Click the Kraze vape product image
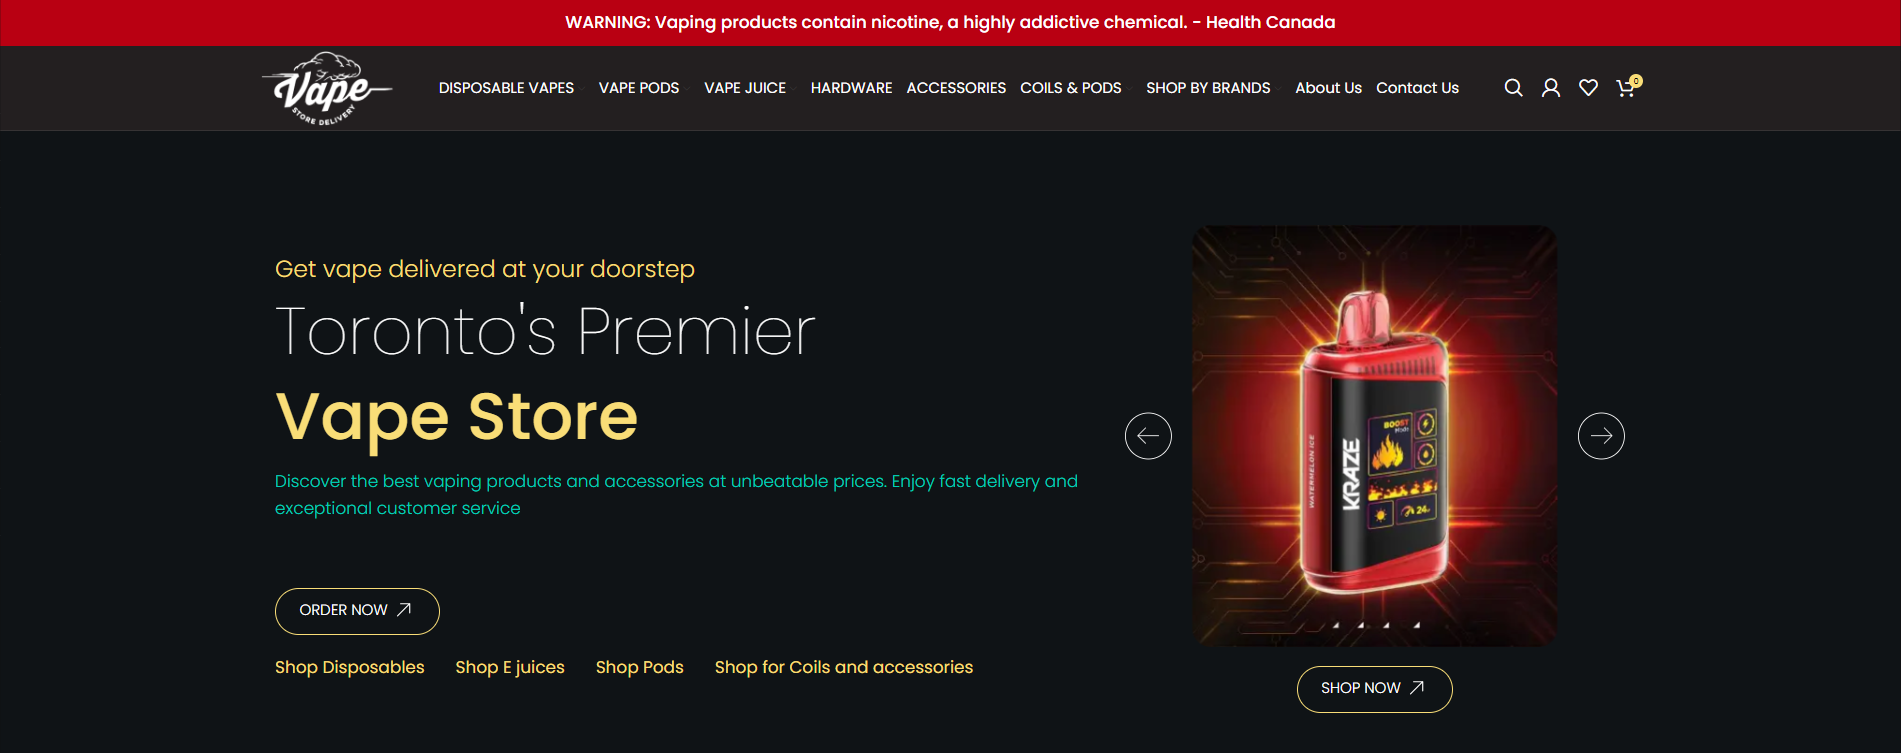Image resolution: width=1901 pixels, height=753 pixels. pos(1374,436)
